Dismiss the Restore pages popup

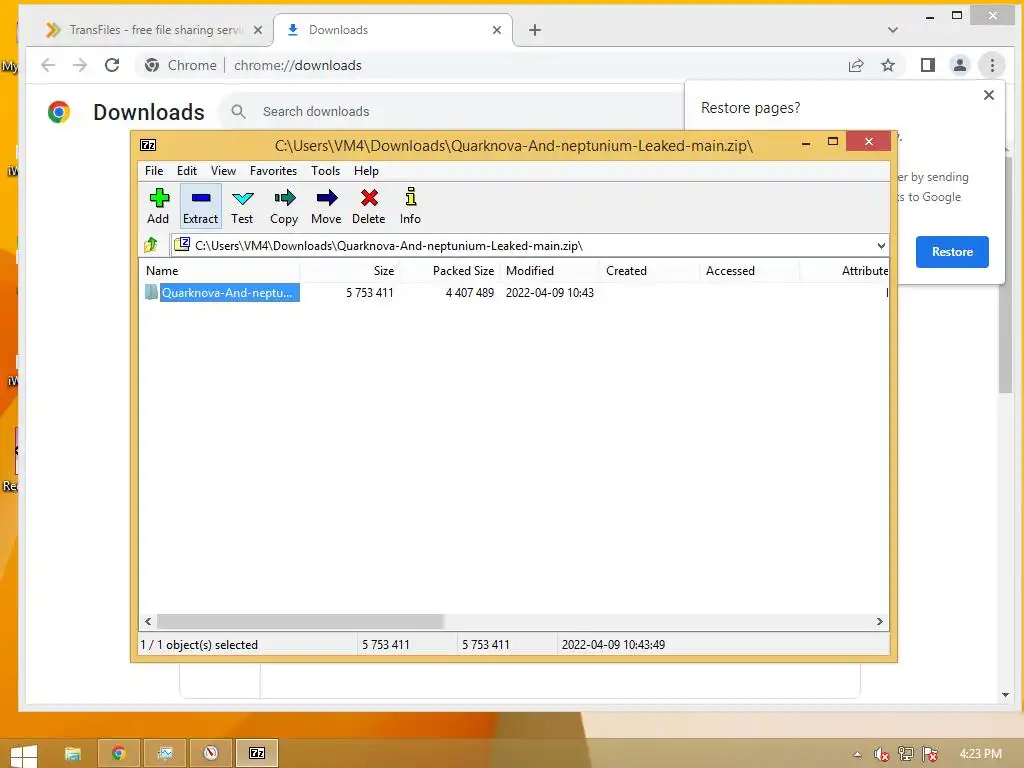pos(989,95)
